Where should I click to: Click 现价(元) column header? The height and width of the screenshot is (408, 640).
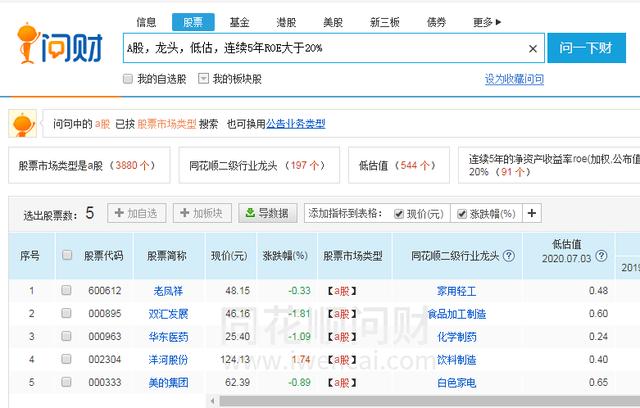[x=229, y=256]
